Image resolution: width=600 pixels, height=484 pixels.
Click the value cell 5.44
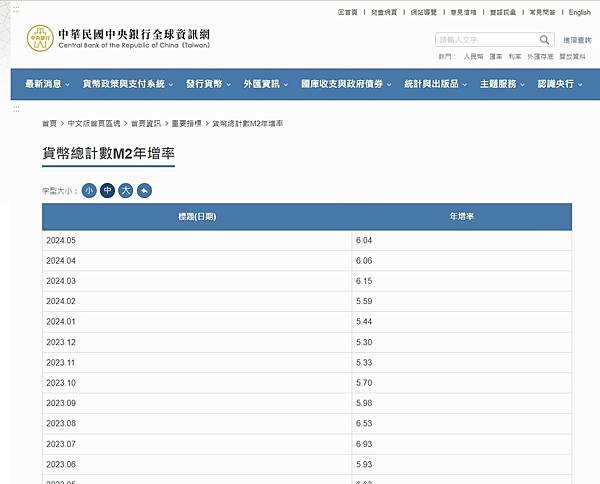tap(461, 321)
